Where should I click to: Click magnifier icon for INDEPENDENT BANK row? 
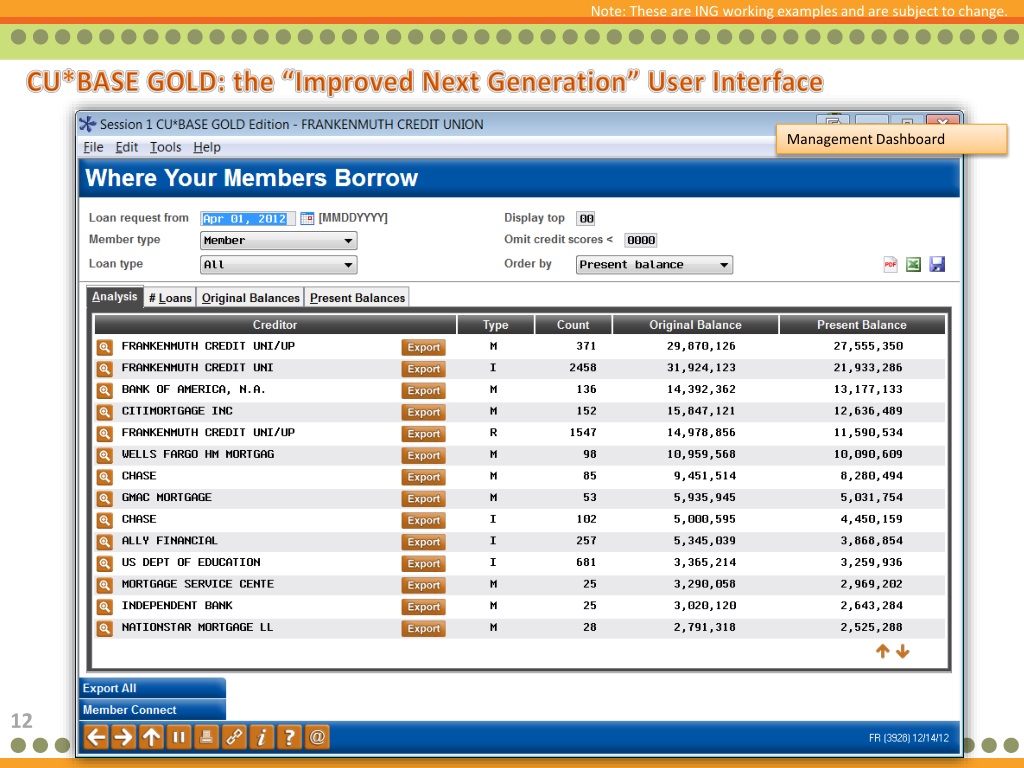104,606
